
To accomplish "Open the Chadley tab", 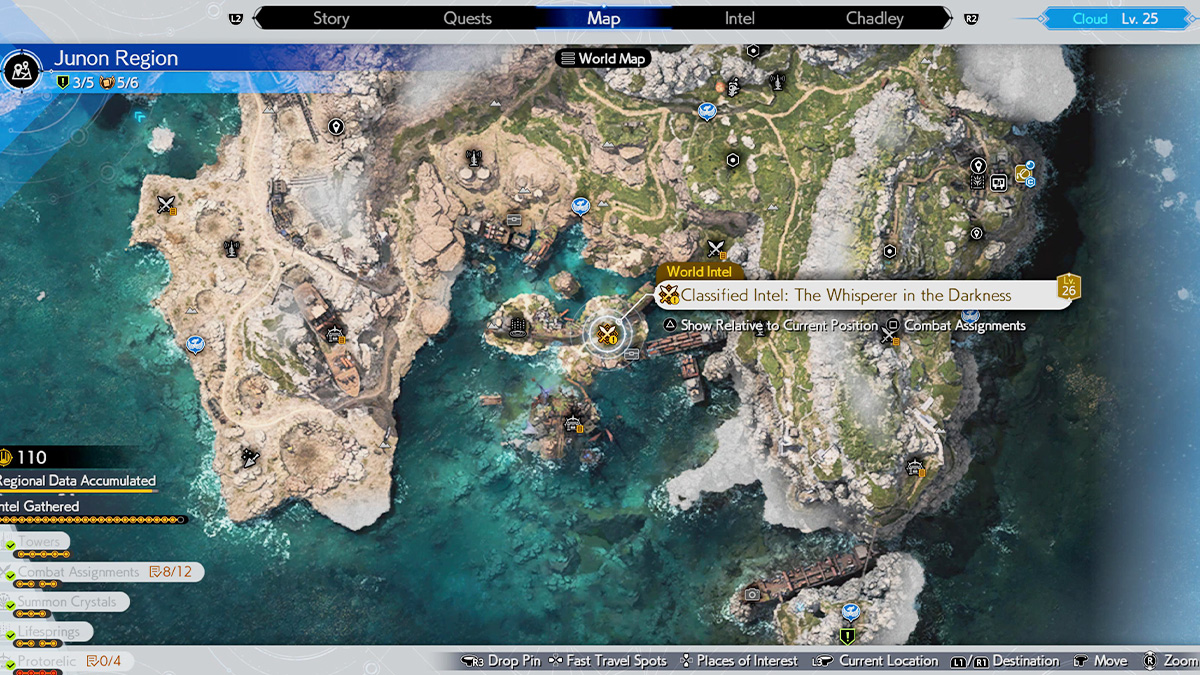I will [874, 18].
